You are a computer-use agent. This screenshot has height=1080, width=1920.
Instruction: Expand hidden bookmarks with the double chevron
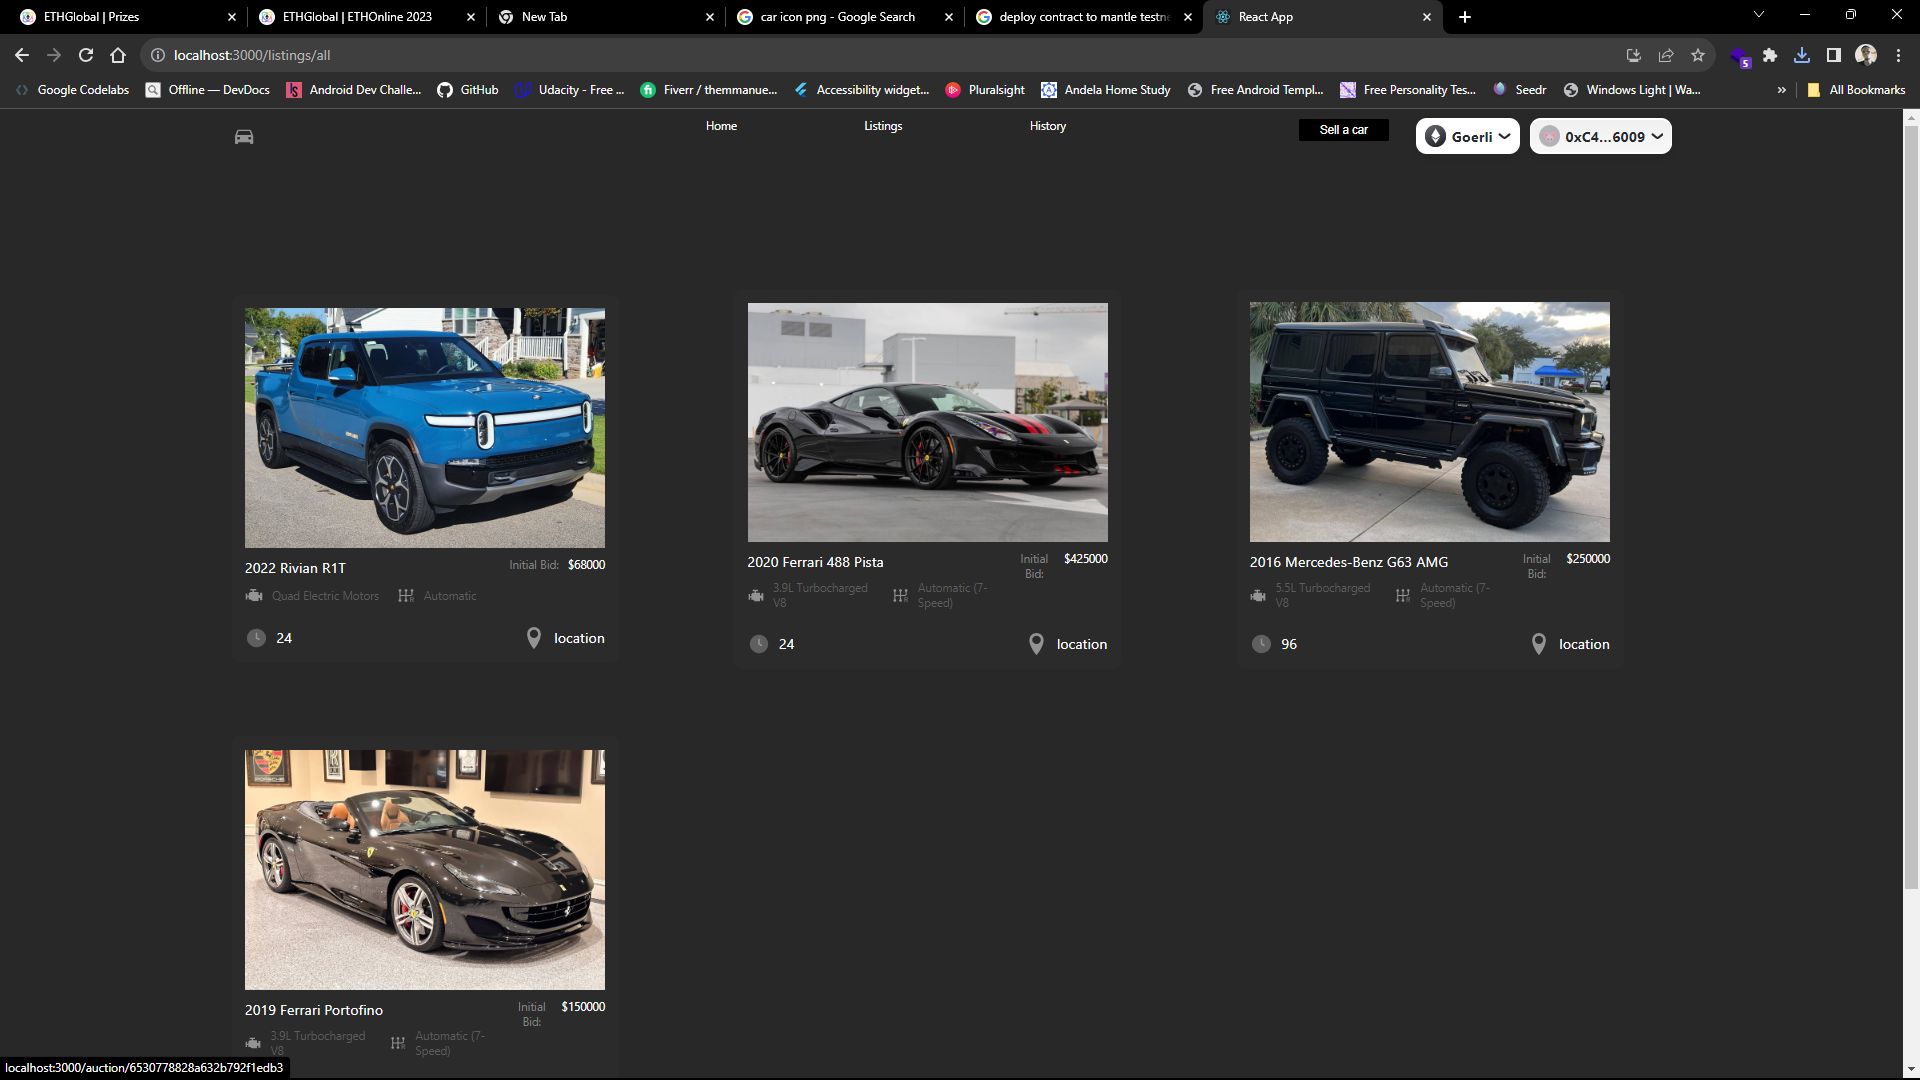[x=1781, y=90]
